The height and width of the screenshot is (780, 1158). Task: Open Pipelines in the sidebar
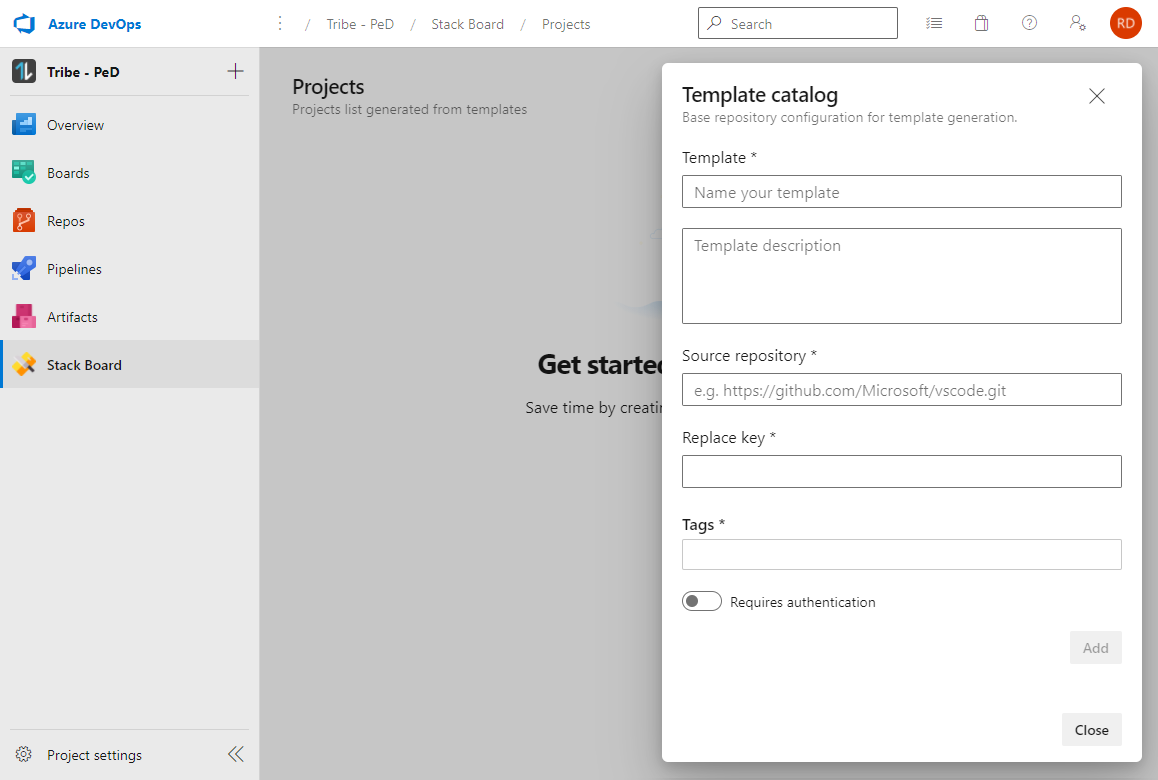click(130, 269)
